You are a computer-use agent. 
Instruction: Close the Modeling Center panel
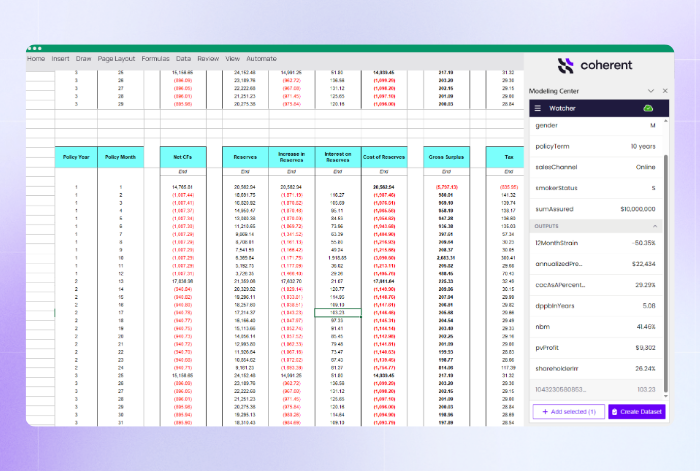665,90
